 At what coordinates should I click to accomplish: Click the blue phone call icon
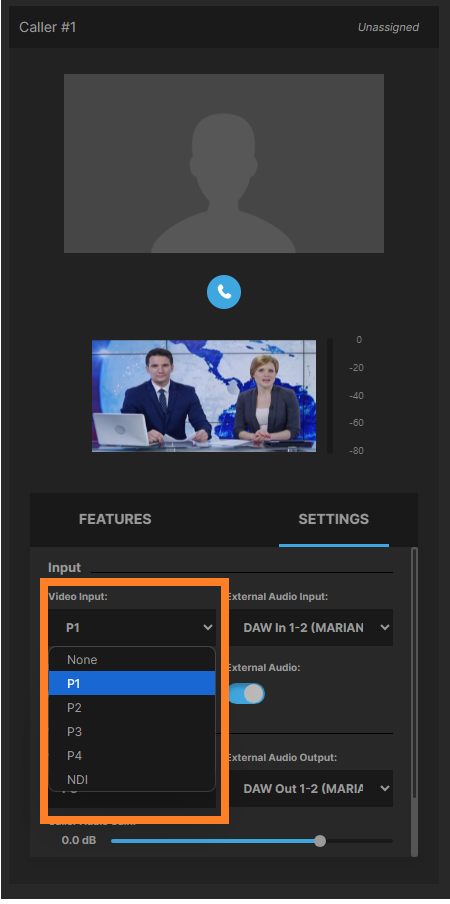pos(224,292)
